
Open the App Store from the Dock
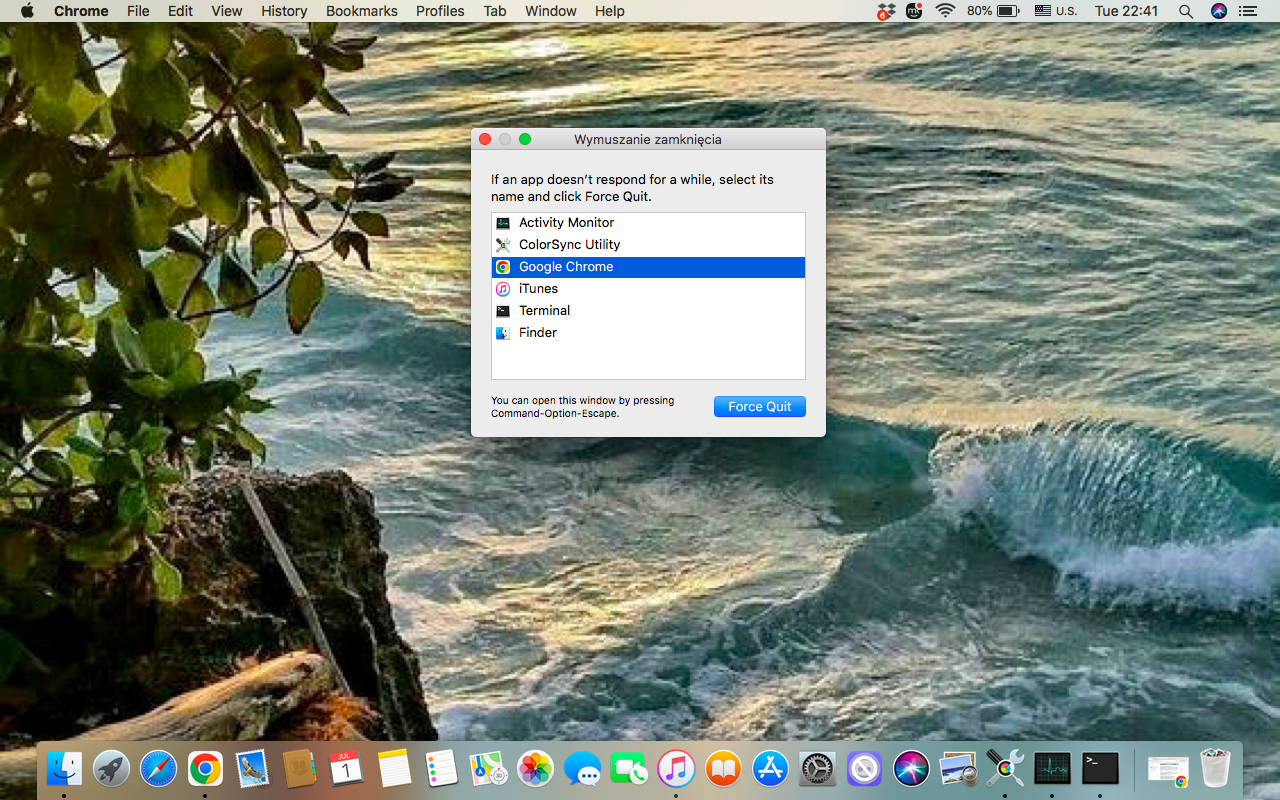769,769
